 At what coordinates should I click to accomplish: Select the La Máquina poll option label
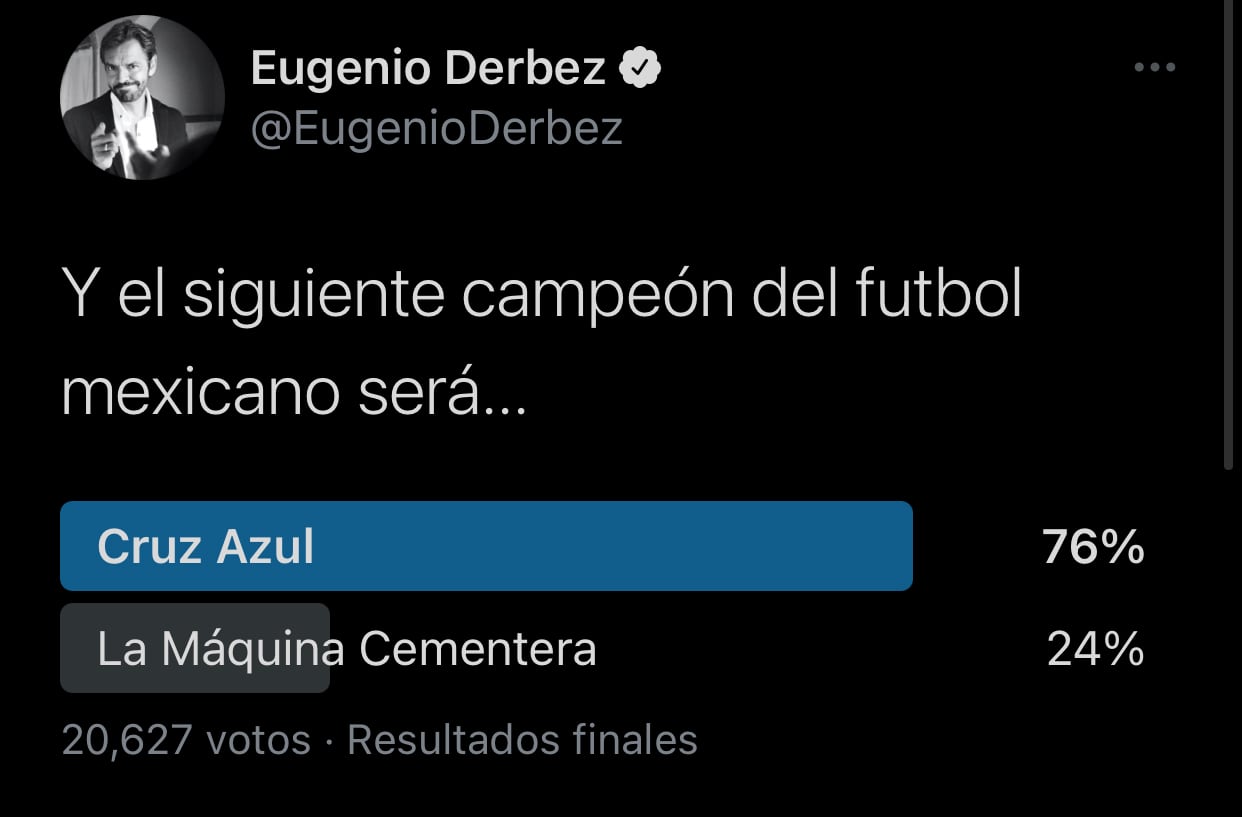(220, 649)
